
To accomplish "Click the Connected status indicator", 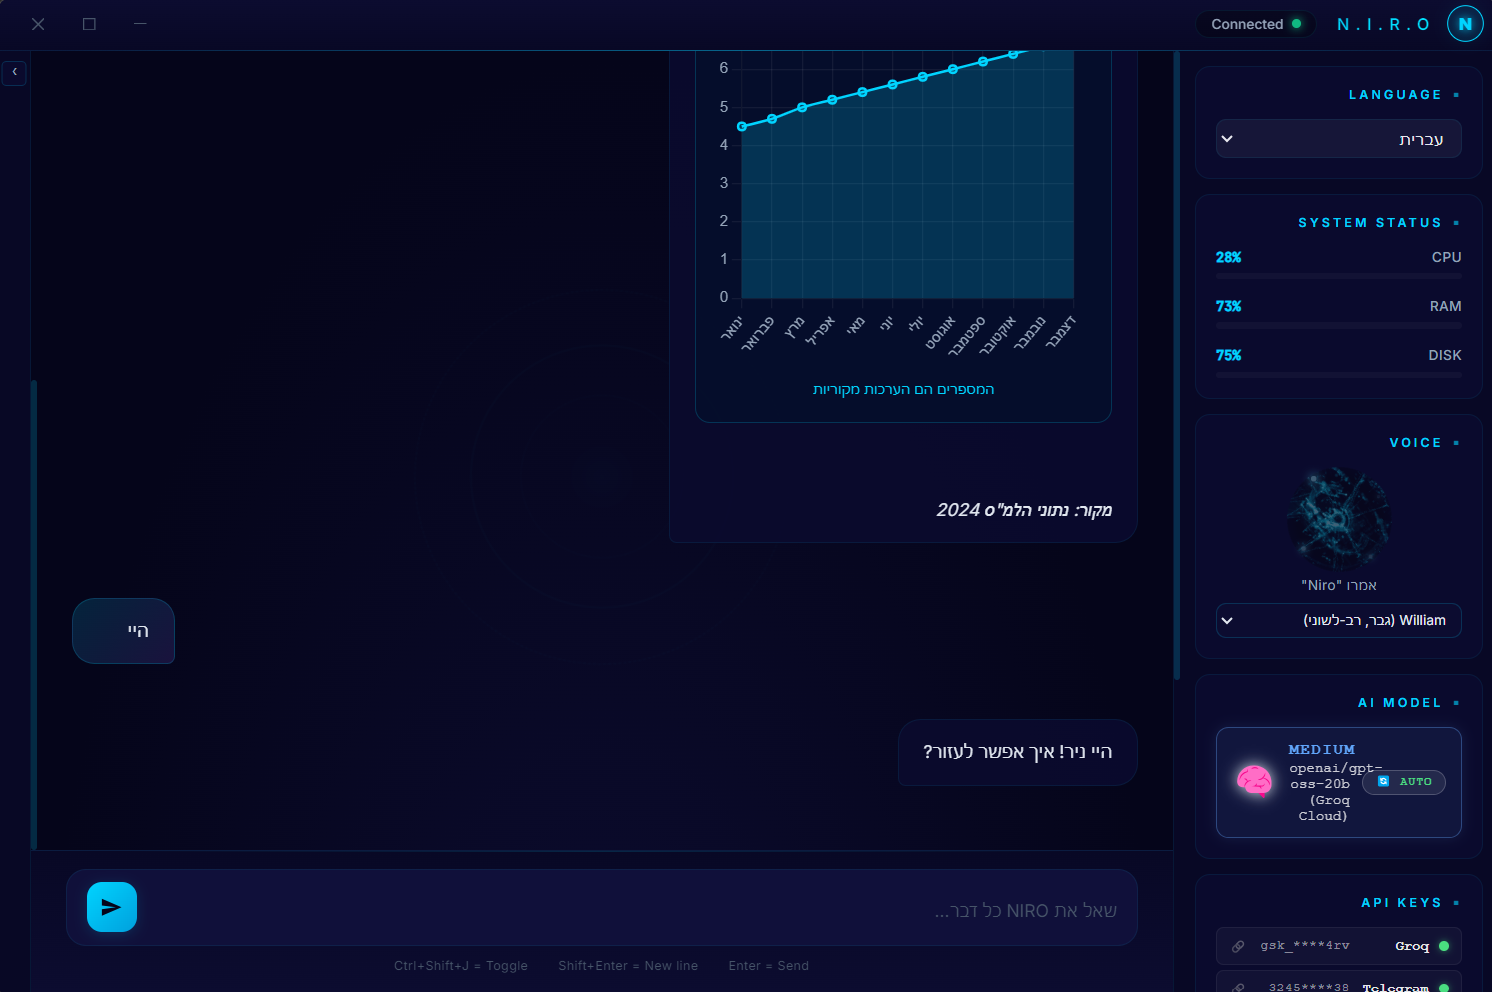I will [1256, 24].
